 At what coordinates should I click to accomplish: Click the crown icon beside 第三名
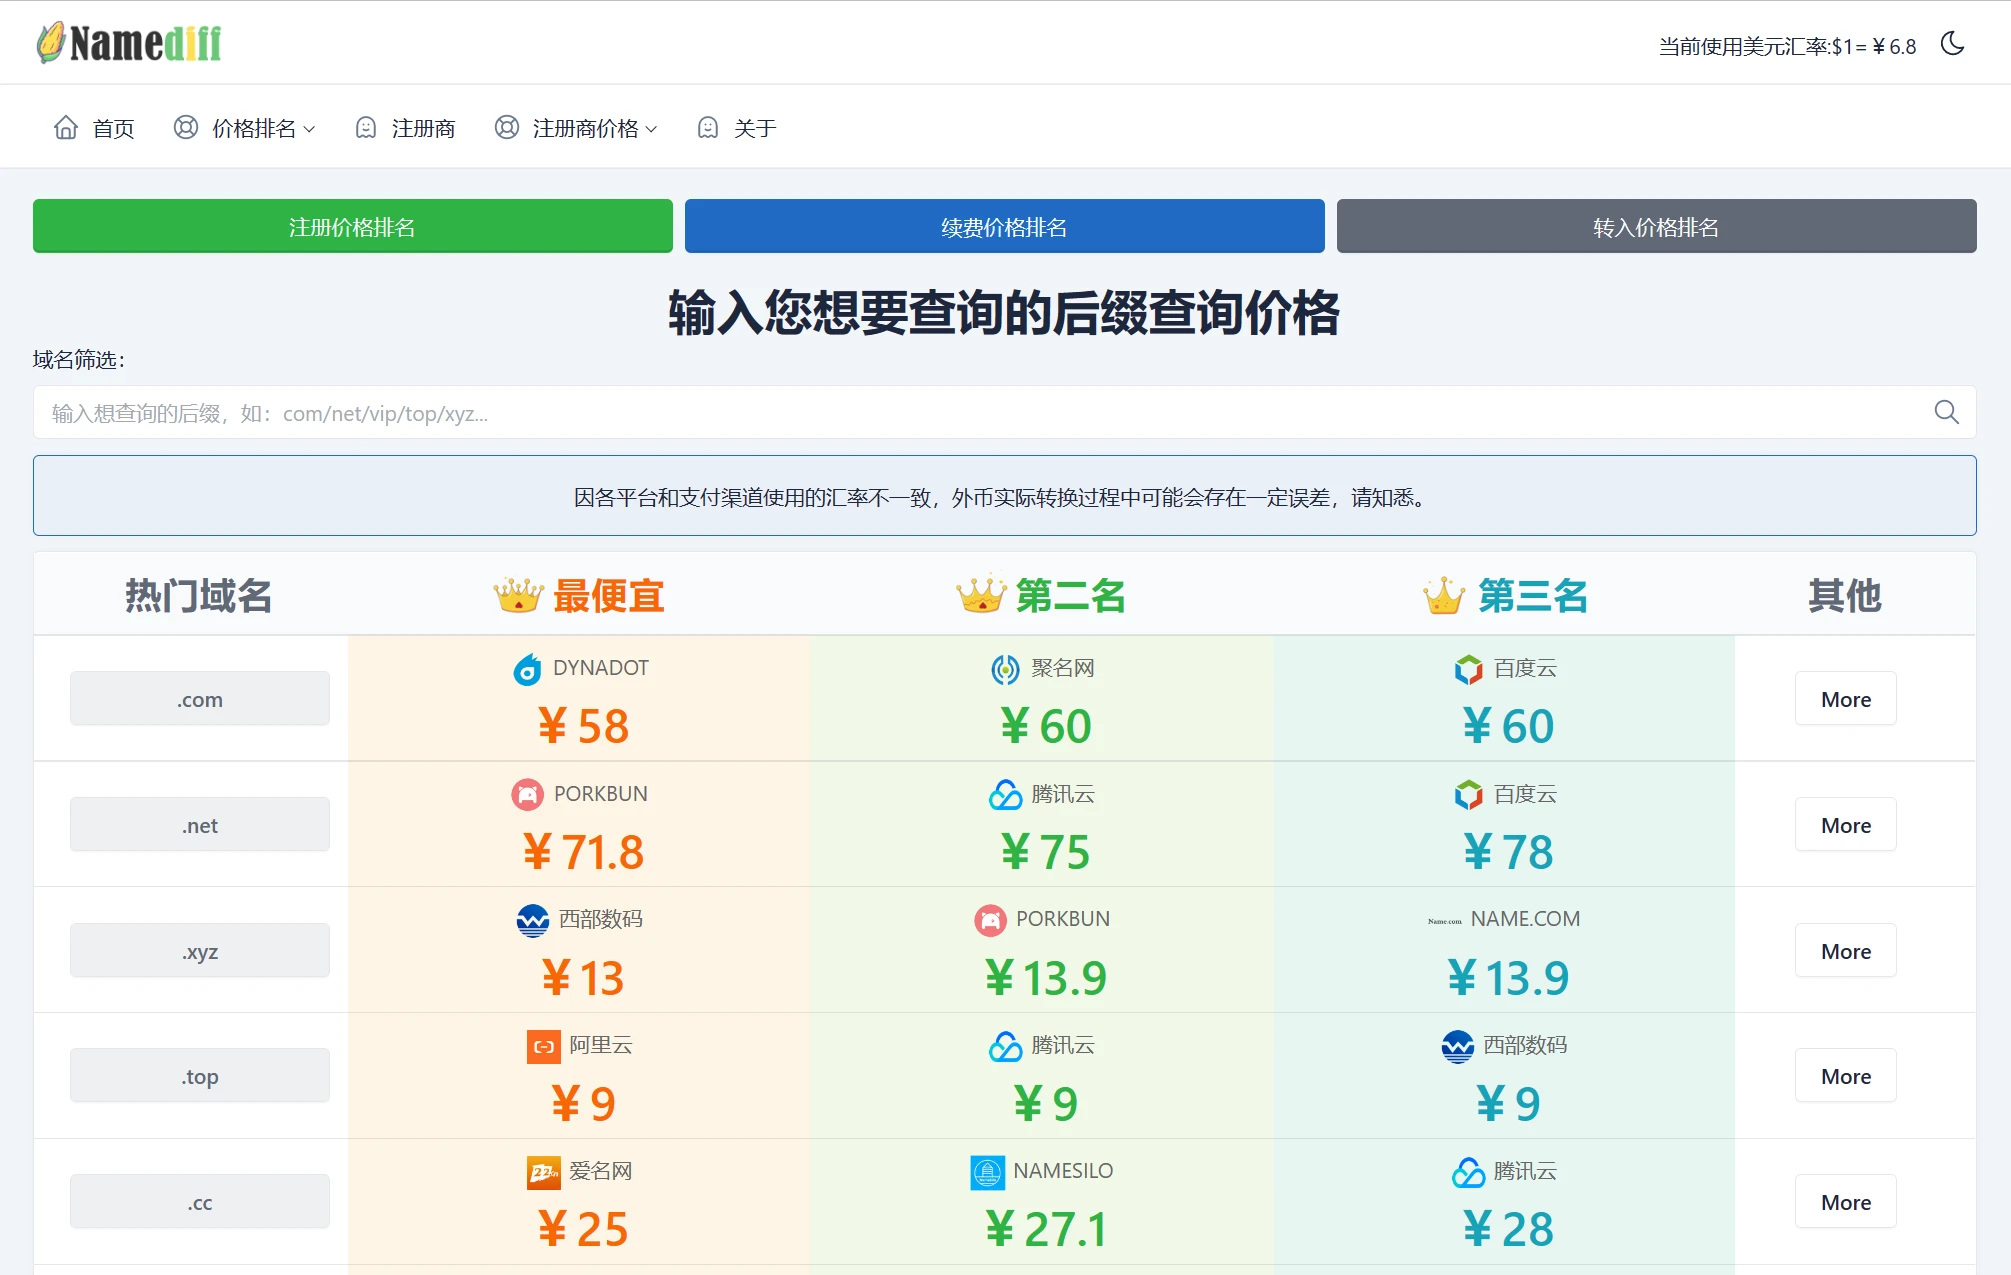(x=1444, y=595)
